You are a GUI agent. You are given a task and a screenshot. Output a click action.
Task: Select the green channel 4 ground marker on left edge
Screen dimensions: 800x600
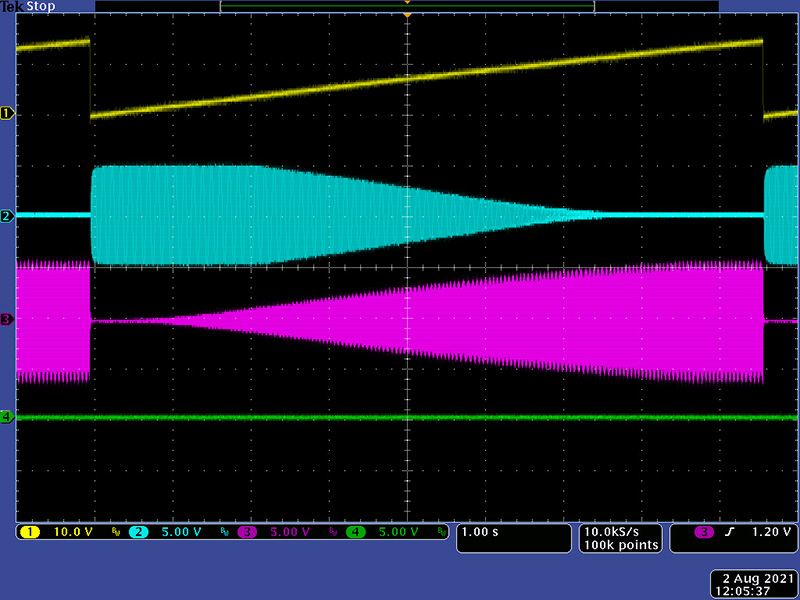8,416
